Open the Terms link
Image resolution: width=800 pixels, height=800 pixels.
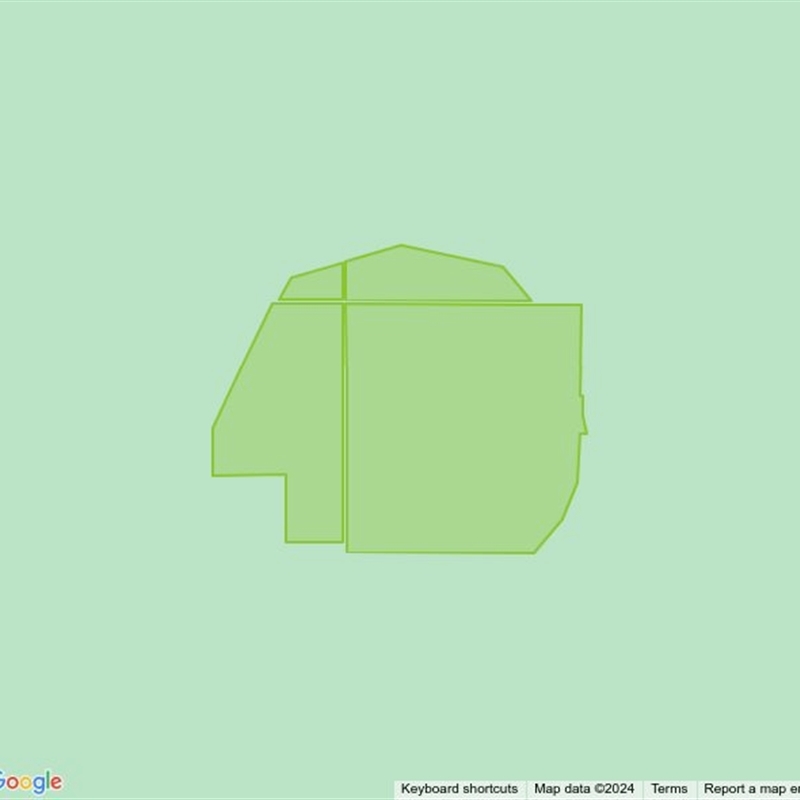pos(669,789)
